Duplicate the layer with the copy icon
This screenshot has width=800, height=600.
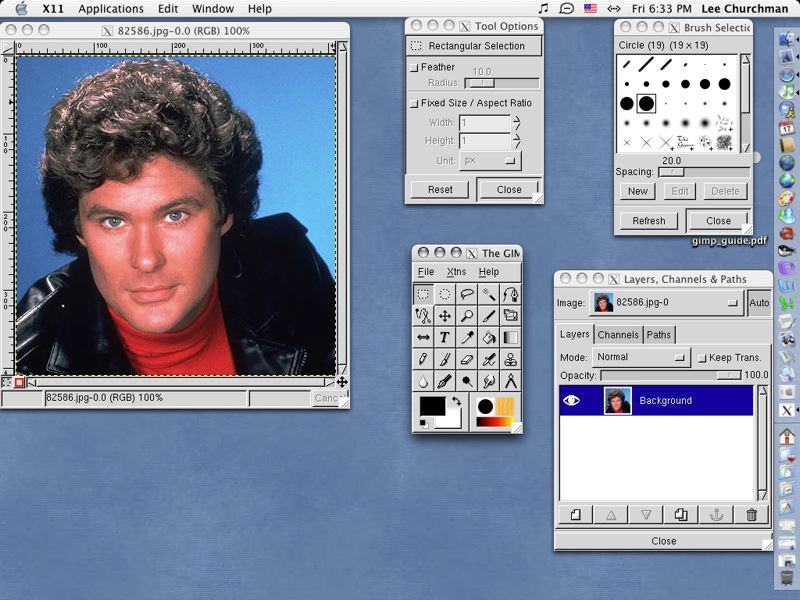(680, 515)
